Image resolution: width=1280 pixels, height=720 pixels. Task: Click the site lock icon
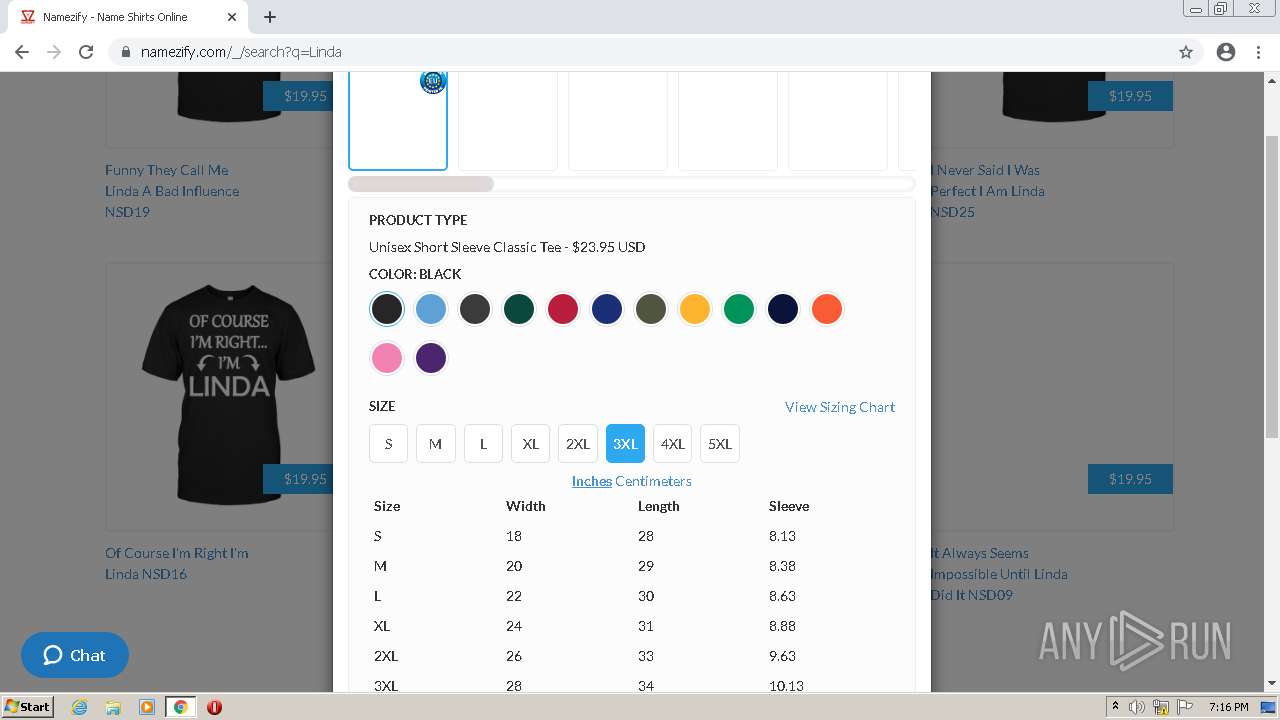126,52
